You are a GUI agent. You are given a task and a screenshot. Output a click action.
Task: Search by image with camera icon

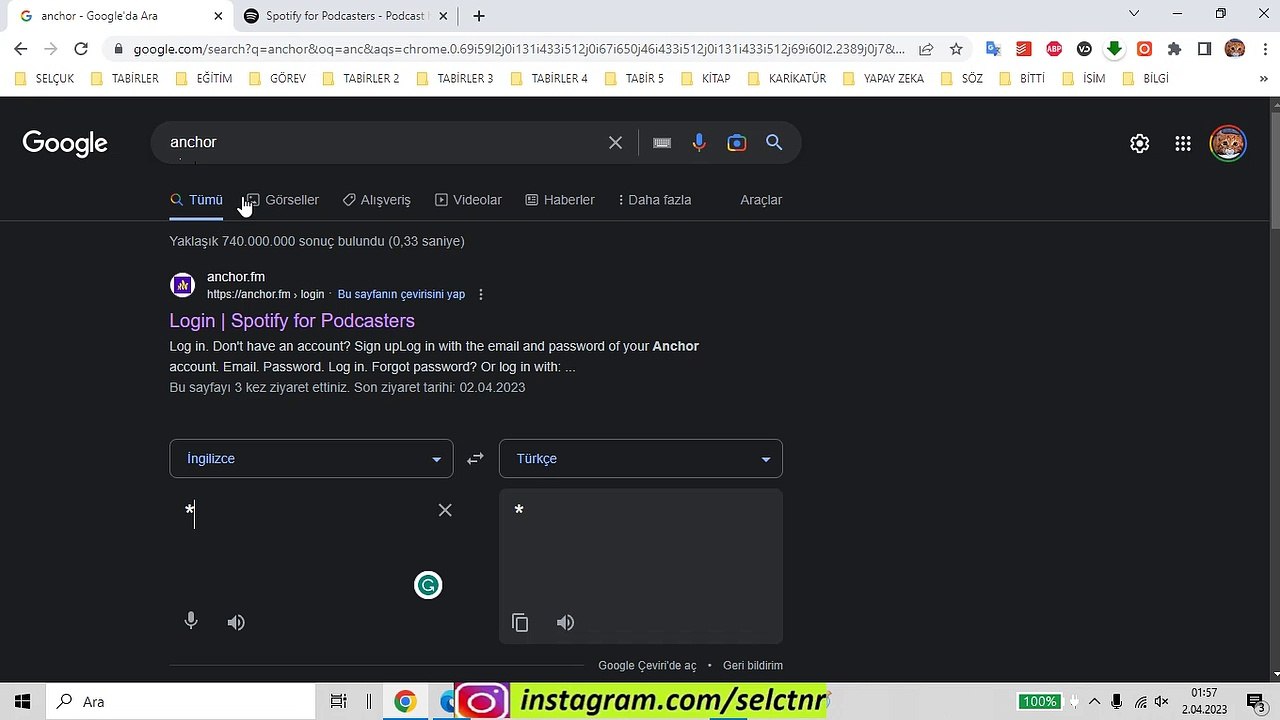[737, 143]
